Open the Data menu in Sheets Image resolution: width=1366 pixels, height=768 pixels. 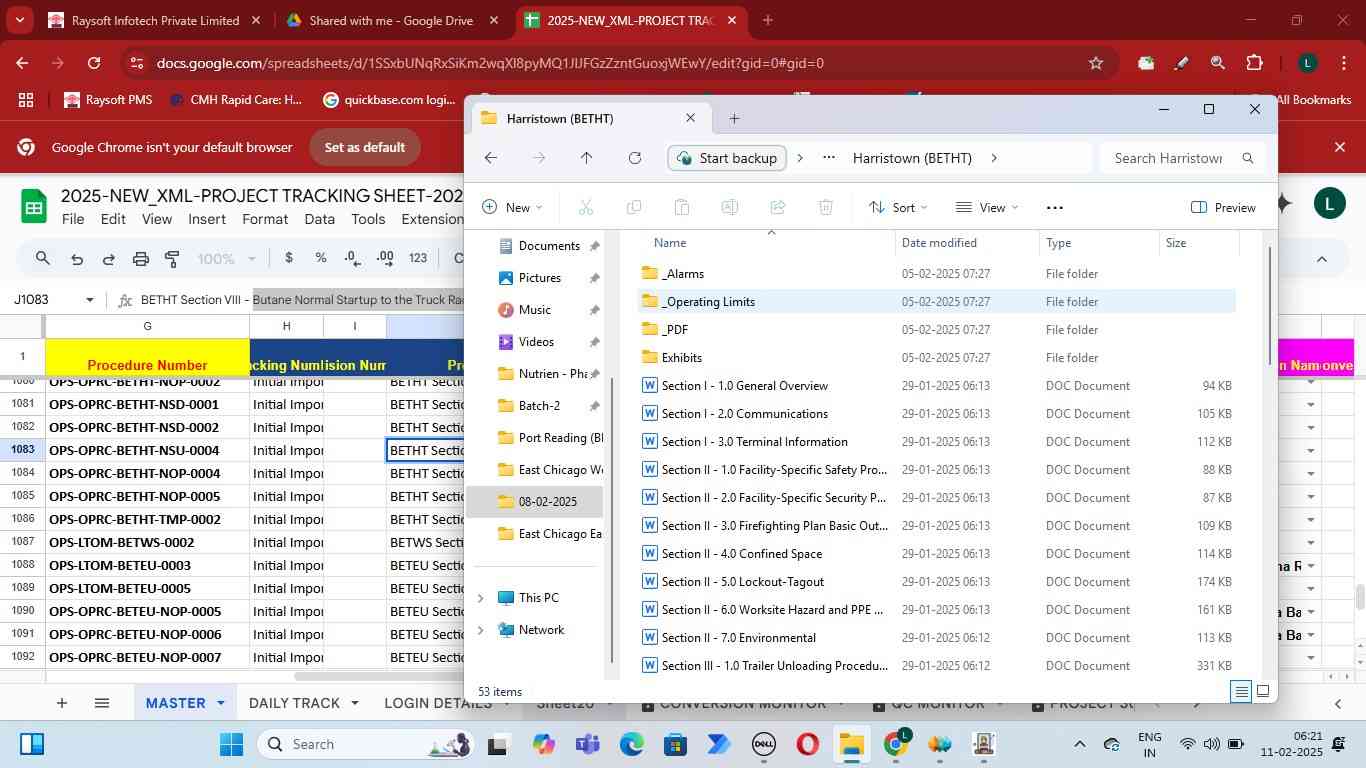coord(319,219)
